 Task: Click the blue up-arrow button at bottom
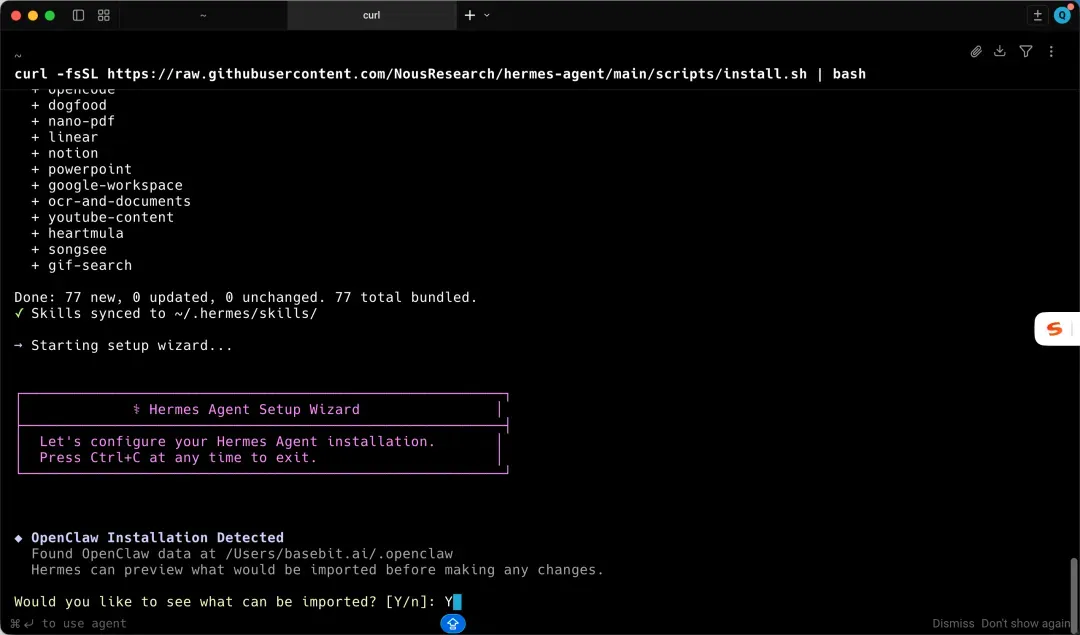coord(453,623)
